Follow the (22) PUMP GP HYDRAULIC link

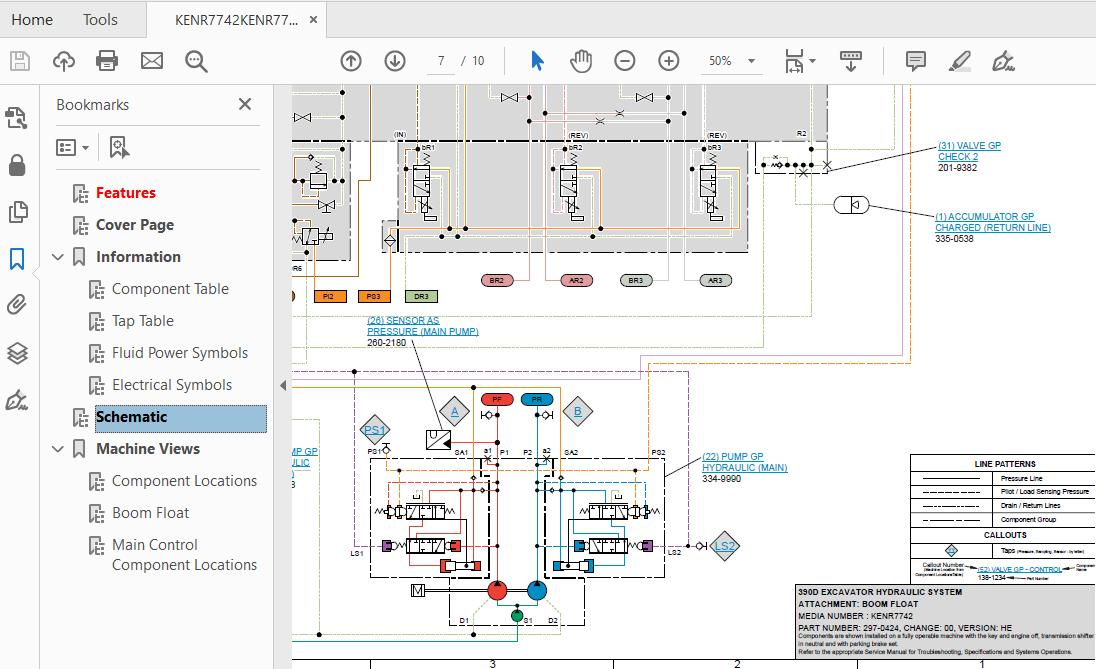pos(744,462)
